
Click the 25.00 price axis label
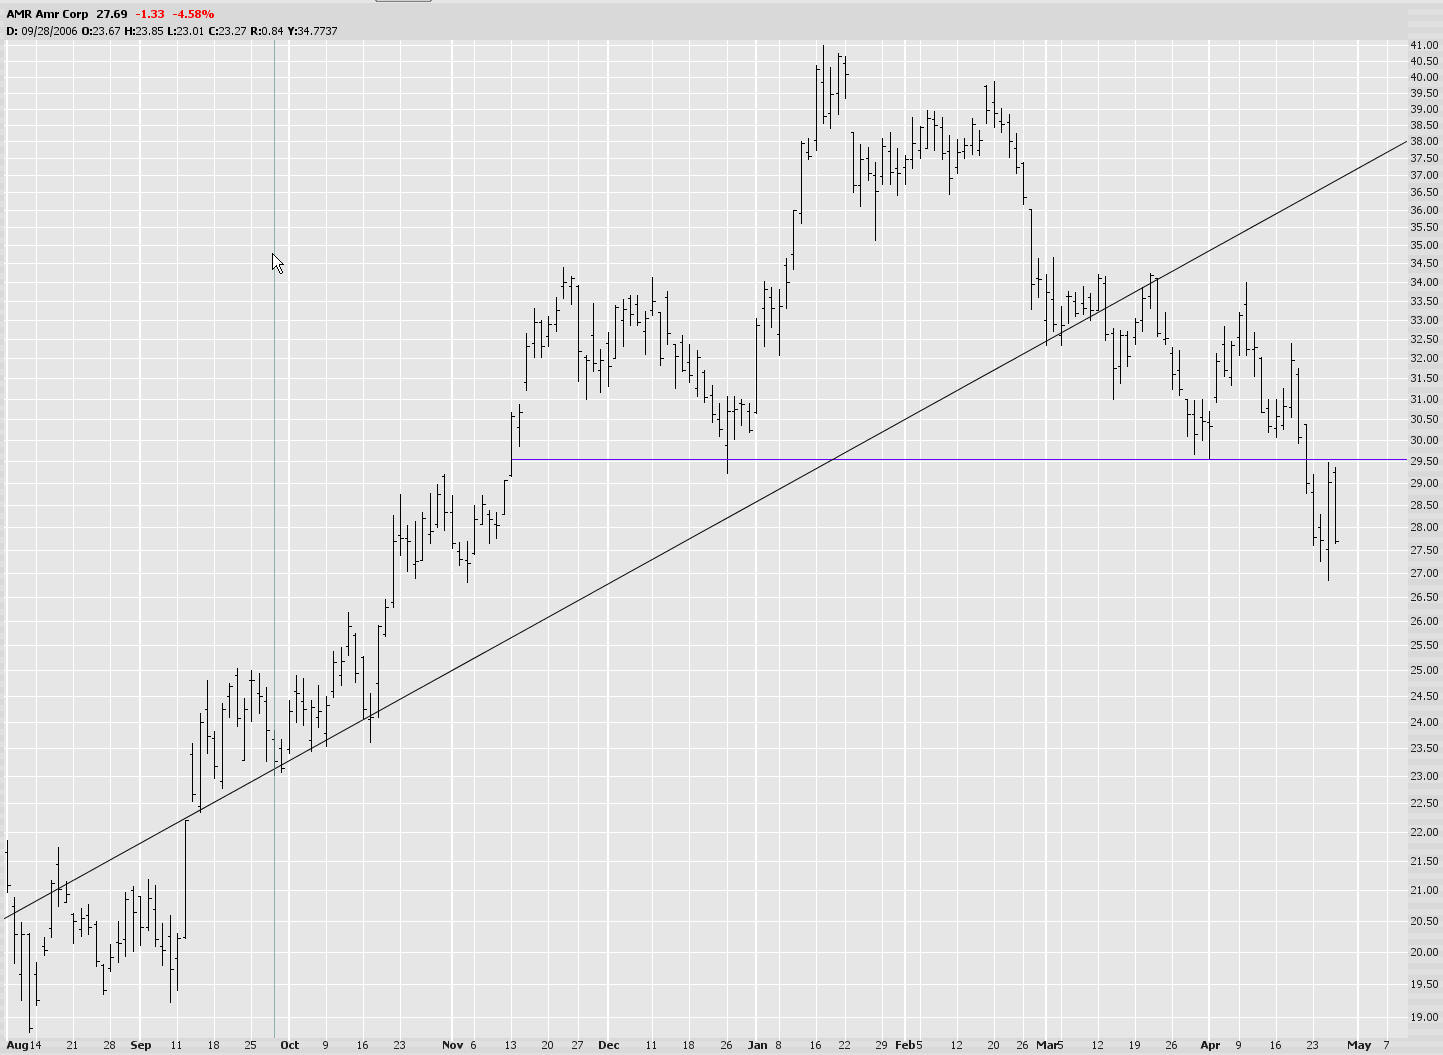pyautogui.click(x=1424, y=670)
